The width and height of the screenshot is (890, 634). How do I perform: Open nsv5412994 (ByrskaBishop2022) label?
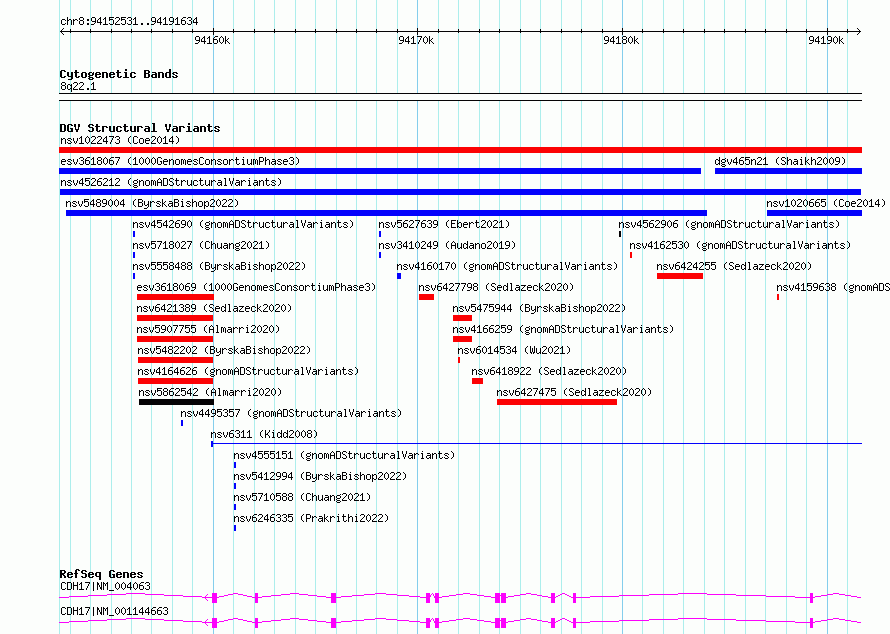pyautogui.click(x=320, y=476)
